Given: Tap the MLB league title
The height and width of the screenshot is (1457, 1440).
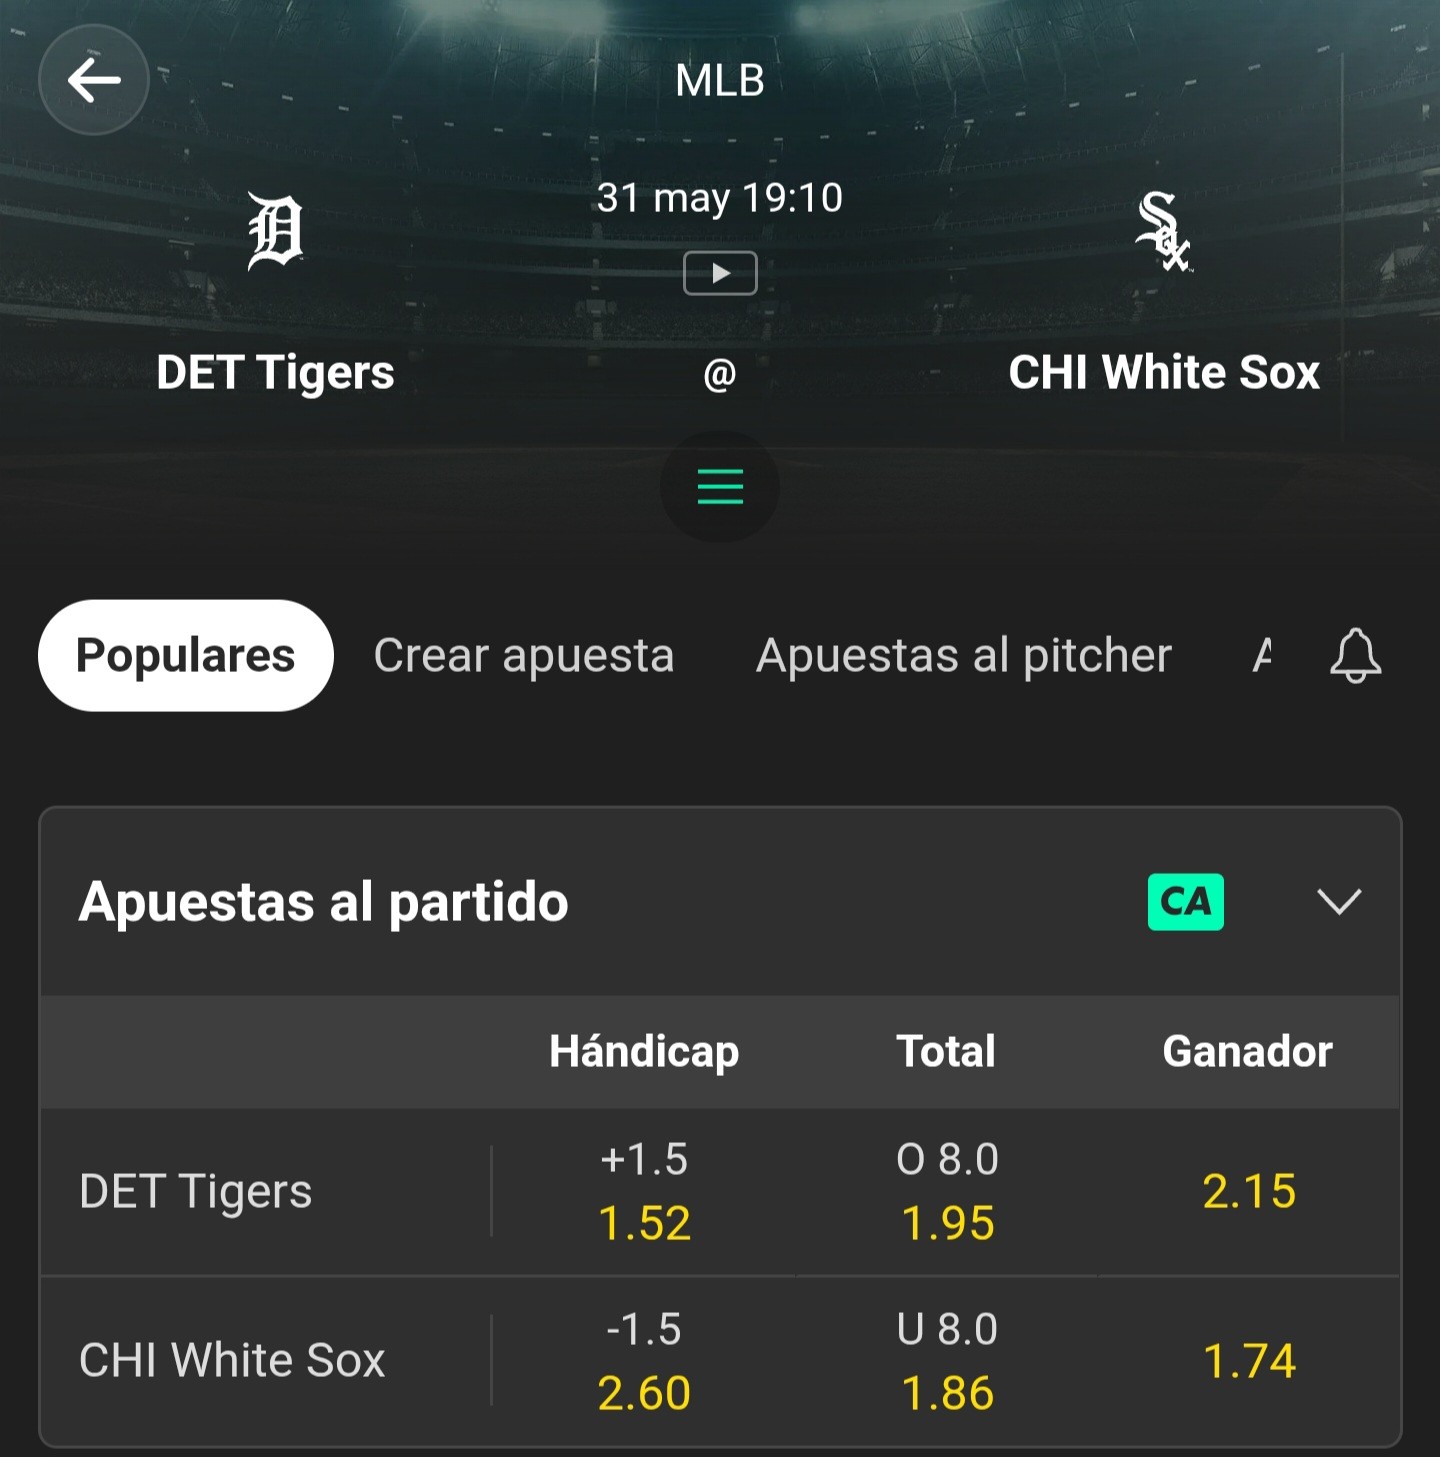Looking at the screenshot, I should [720, 81].
